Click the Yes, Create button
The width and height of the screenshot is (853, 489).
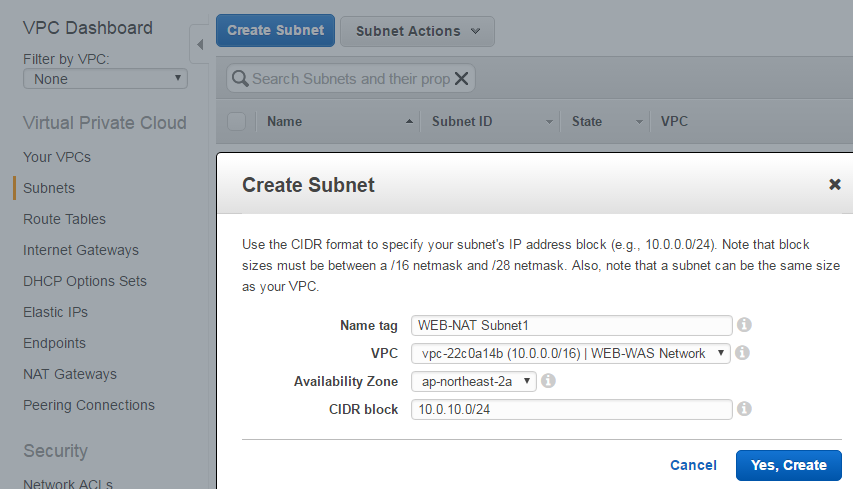coord(788,465)
